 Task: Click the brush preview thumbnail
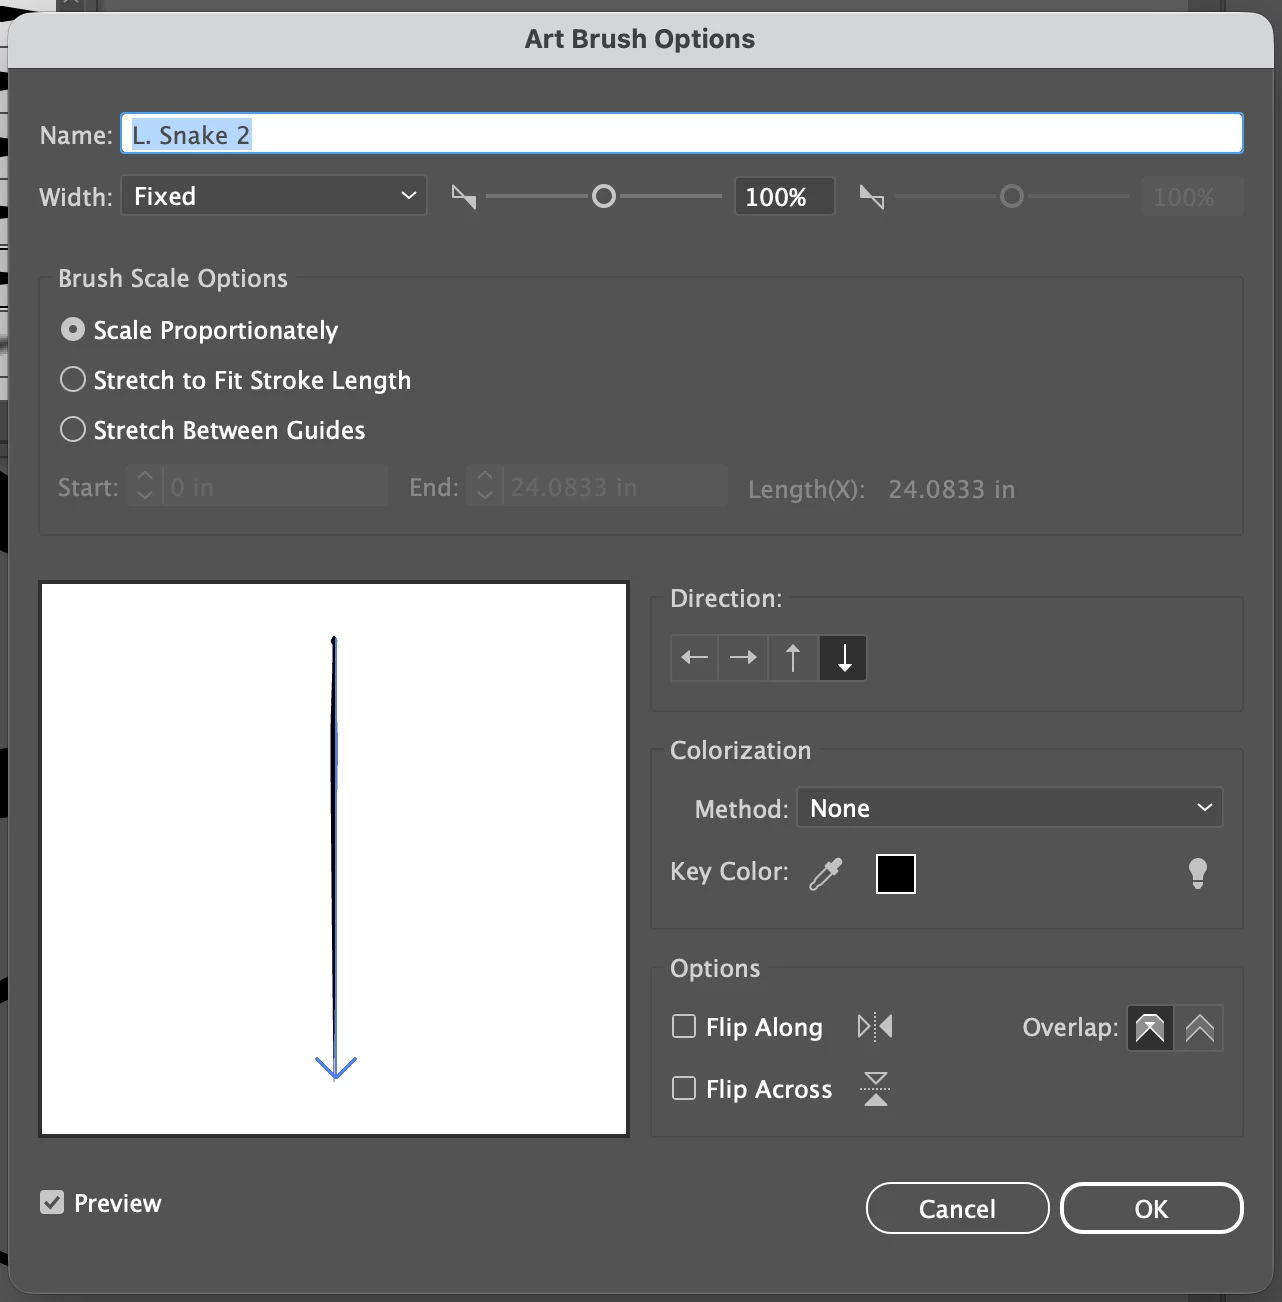[x=334, y=859]
